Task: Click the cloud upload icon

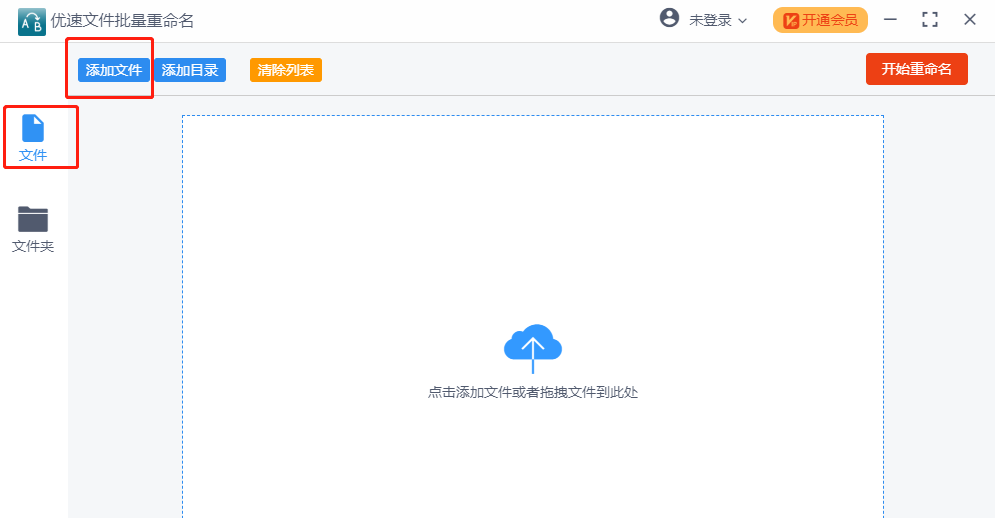Action: click(x=533, y=349)
